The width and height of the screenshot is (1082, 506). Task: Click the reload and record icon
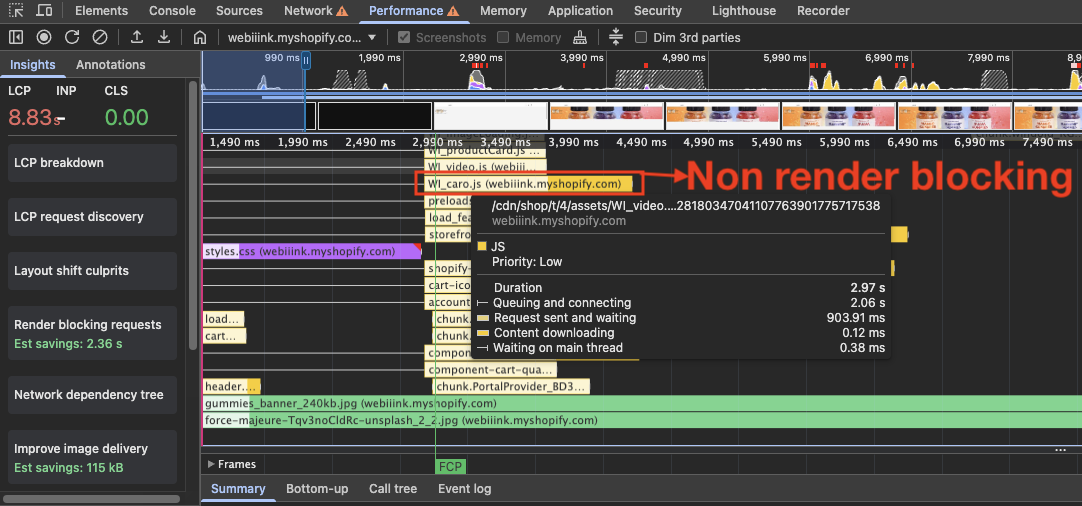(x=72, y=37)
